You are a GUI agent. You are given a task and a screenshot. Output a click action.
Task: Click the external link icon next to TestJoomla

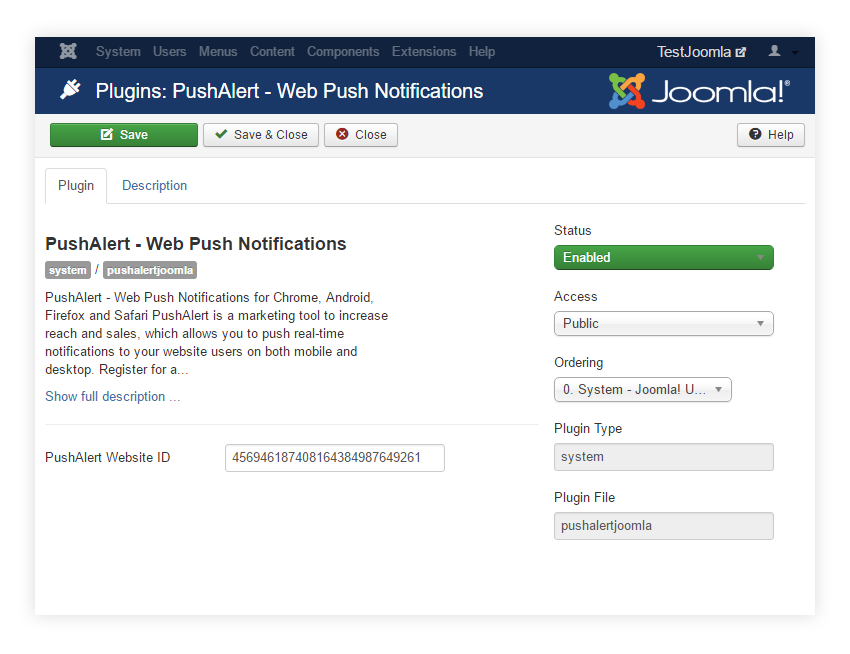(740, 52)
